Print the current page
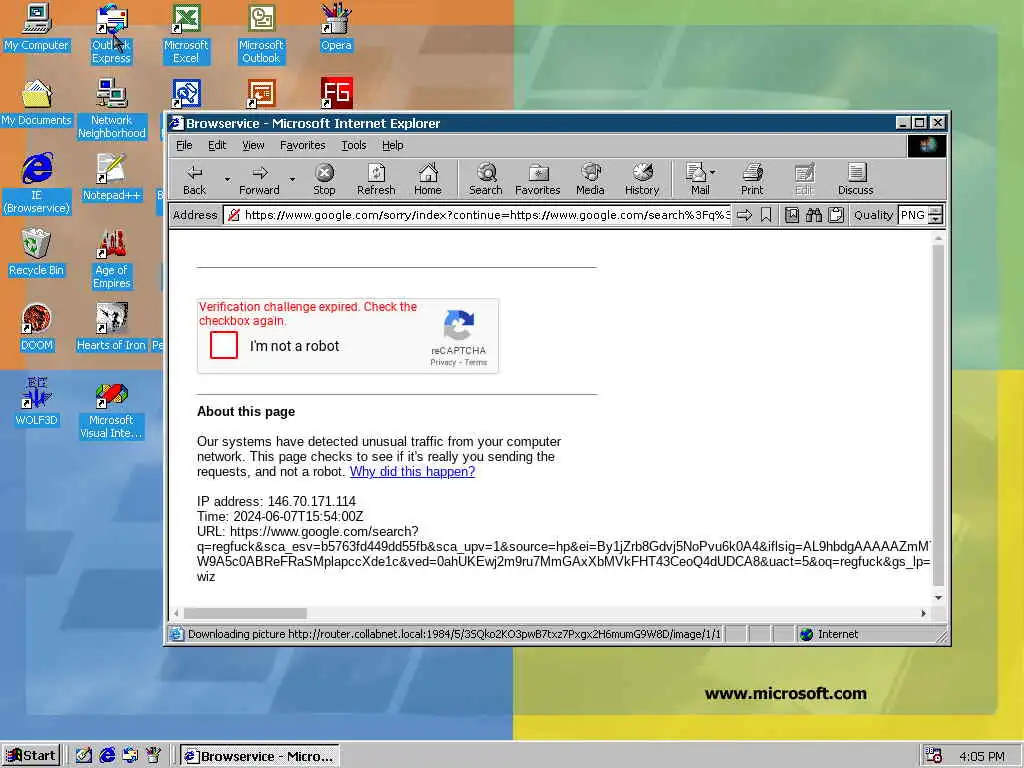 (x=752, y=180)
